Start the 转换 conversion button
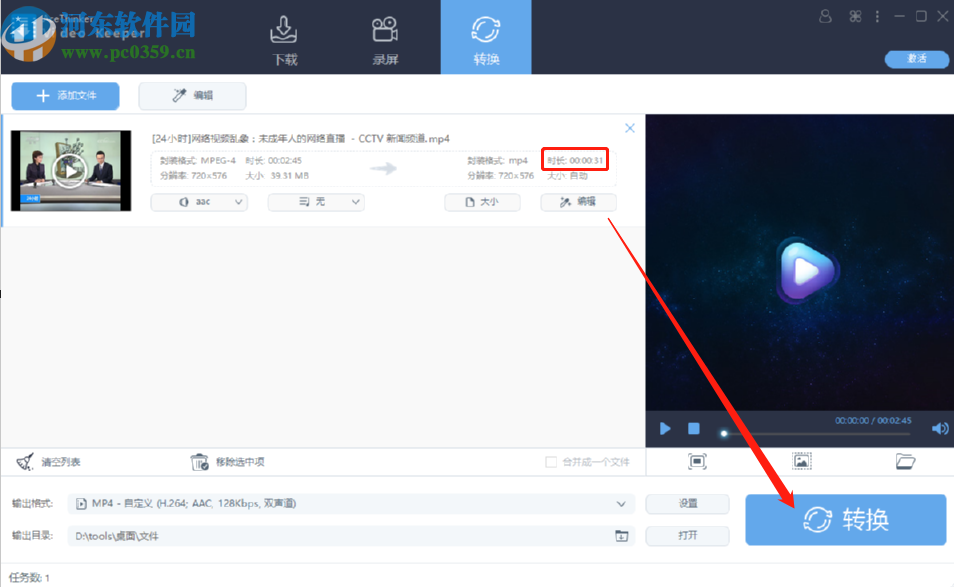 coord(845,520)
